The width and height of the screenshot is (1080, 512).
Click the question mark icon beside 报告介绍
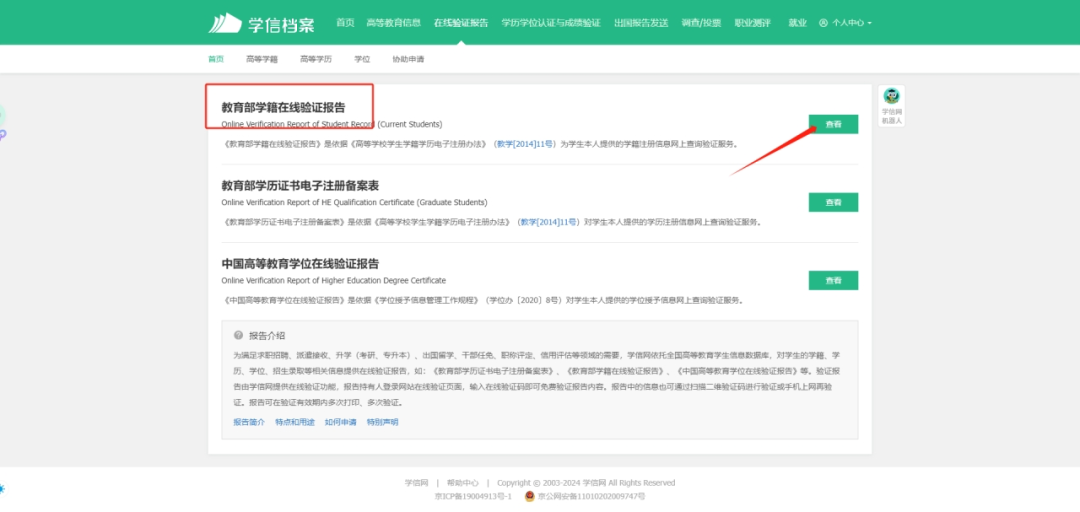[238, 336]
